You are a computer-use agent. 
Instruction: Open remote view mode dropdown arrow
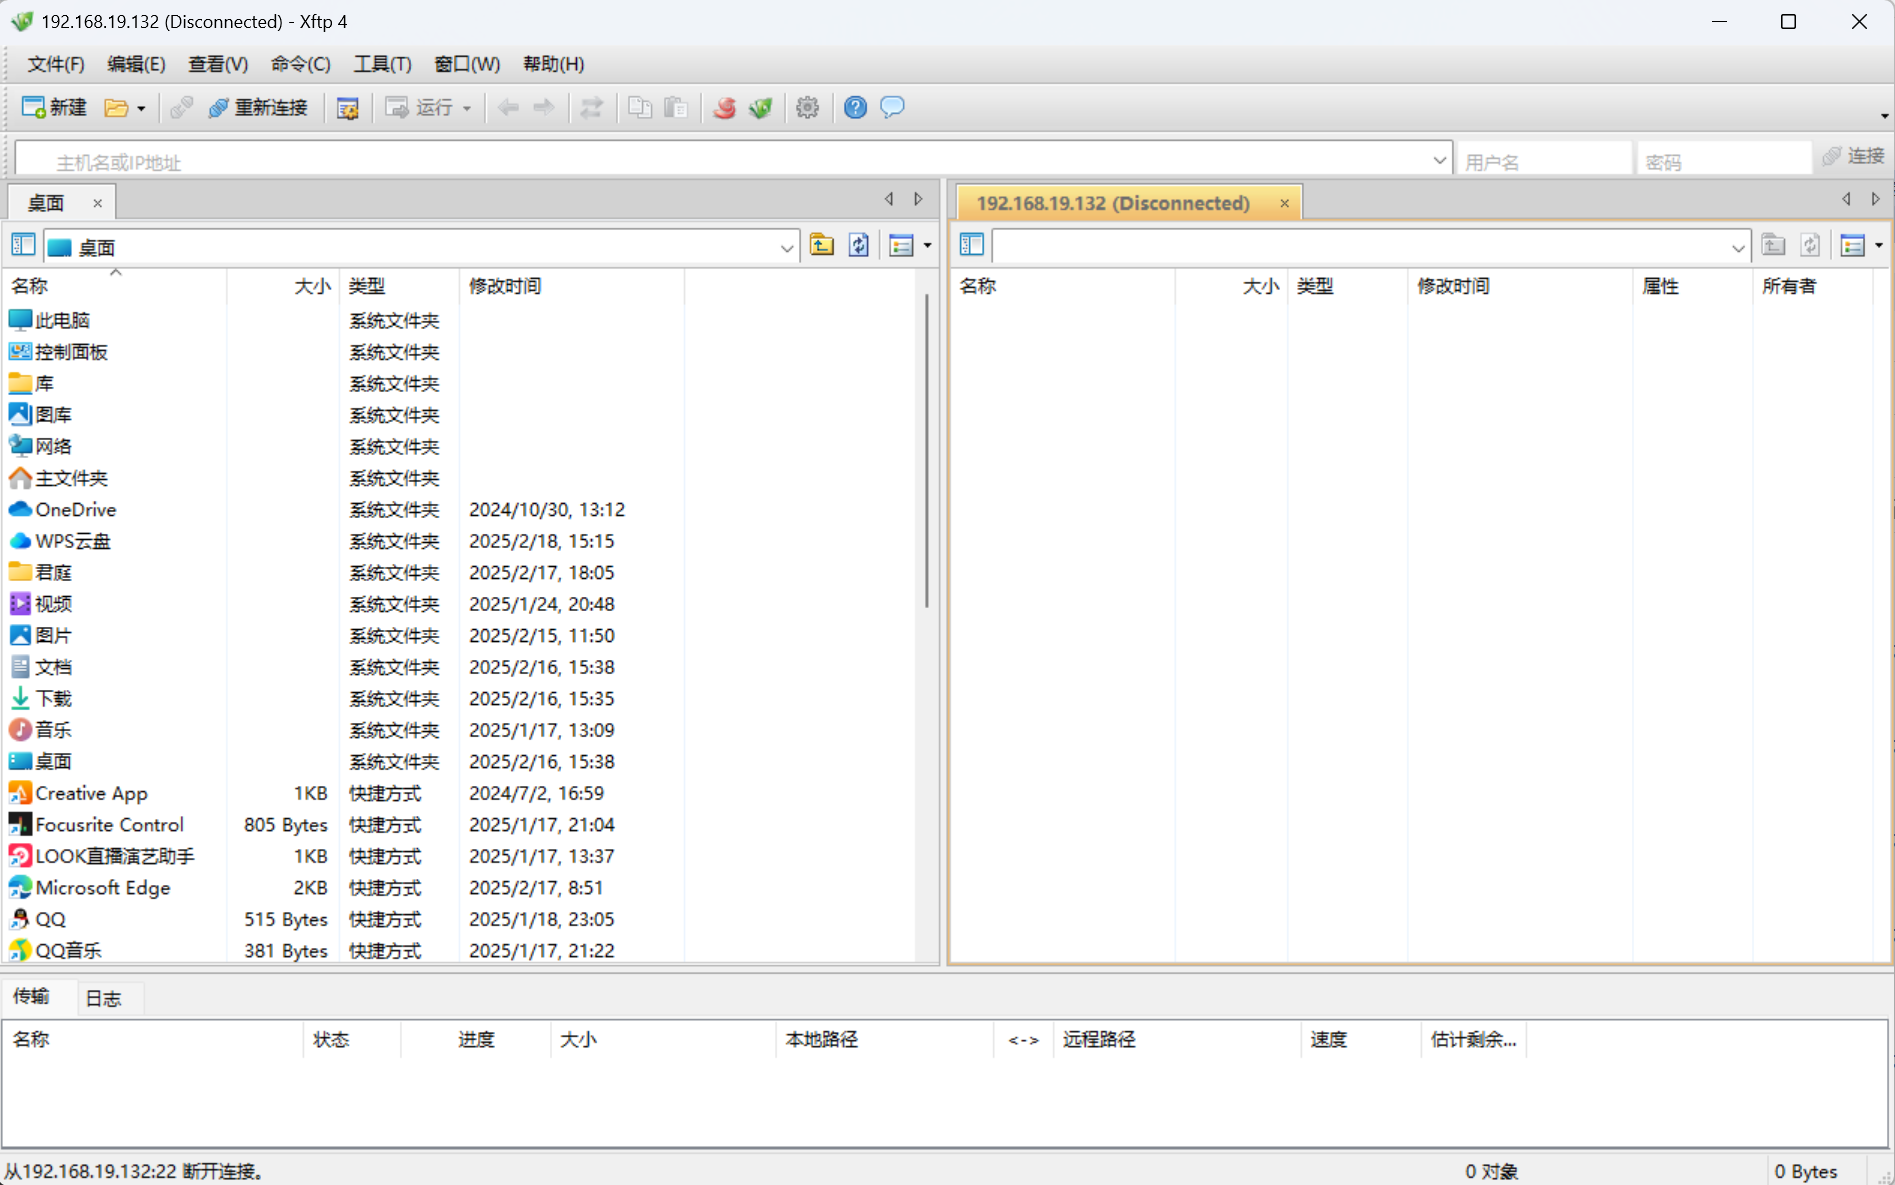pyautogui.click(x=1879, y=245)
